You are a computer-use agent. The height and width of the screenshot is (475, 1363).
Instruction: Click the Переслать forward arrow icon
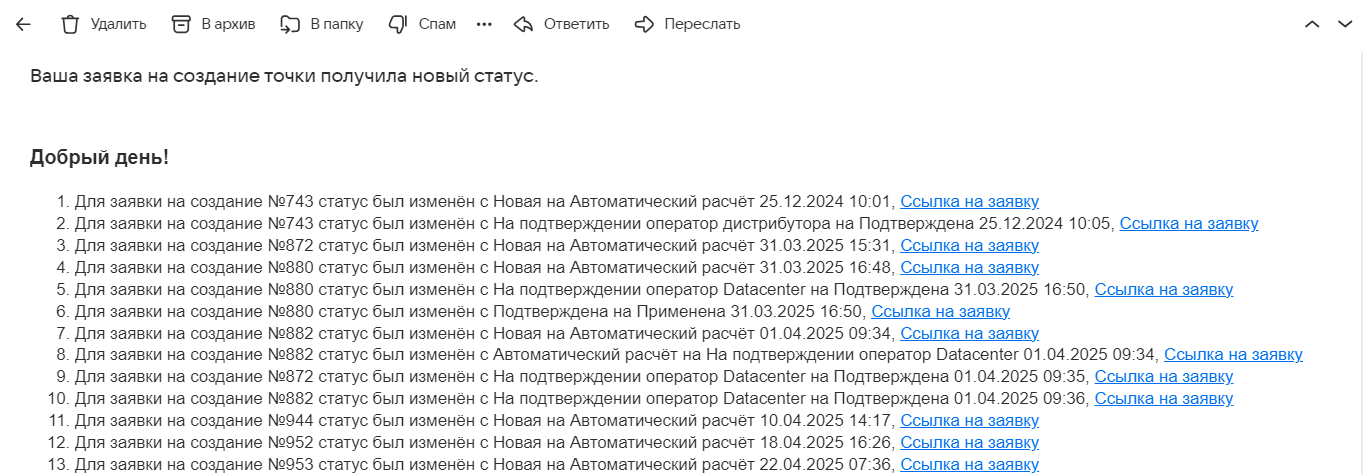coord(645,24)
